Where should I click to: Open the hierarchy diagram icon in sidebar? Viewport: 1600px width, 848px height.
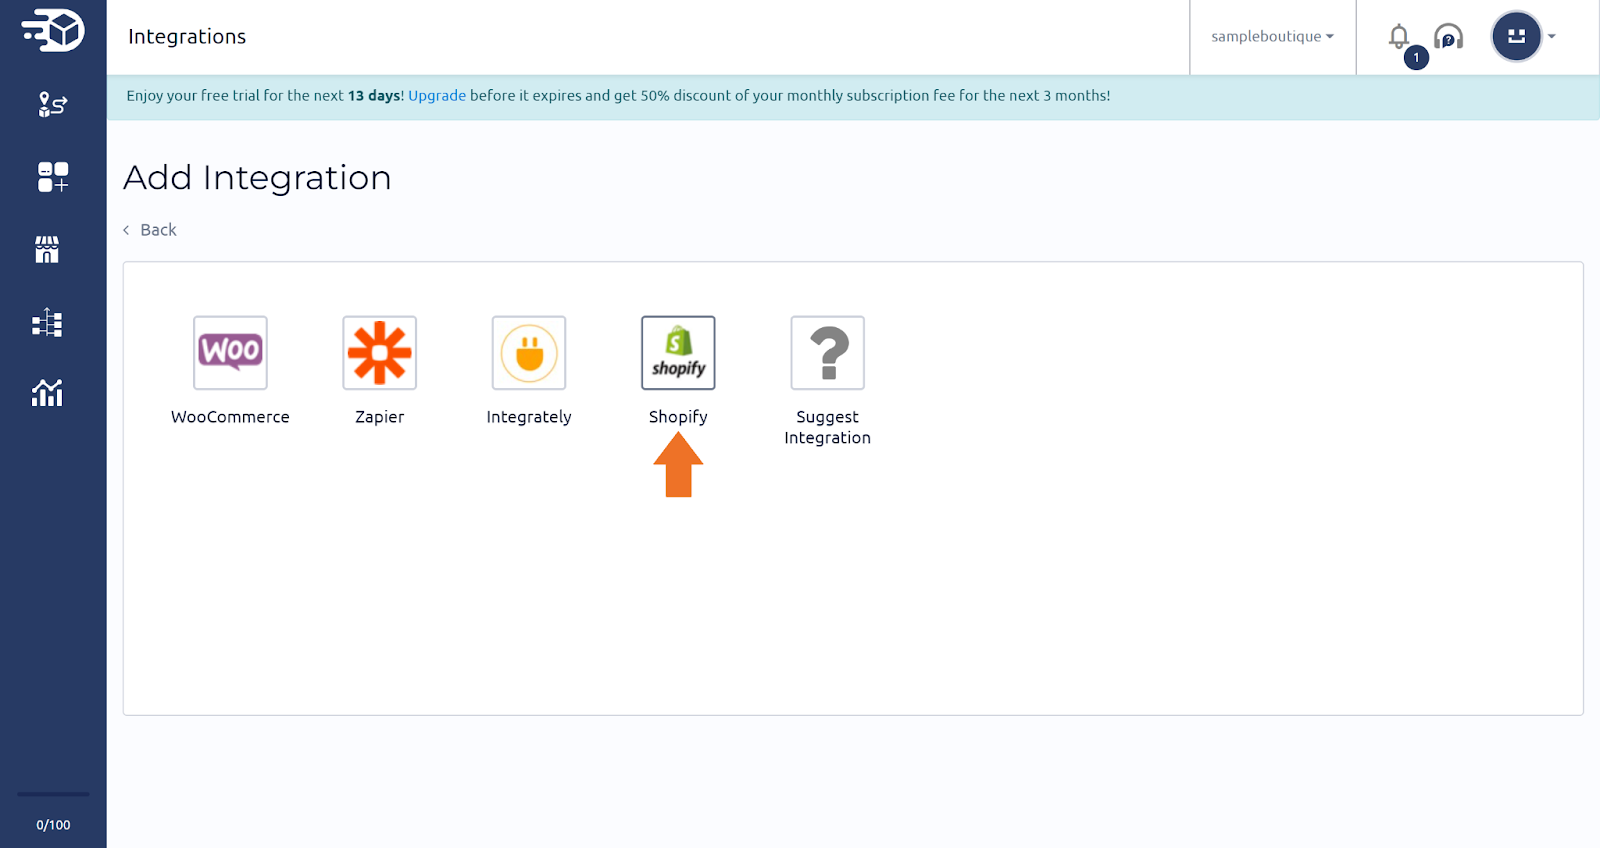click(x=47, y=323)
